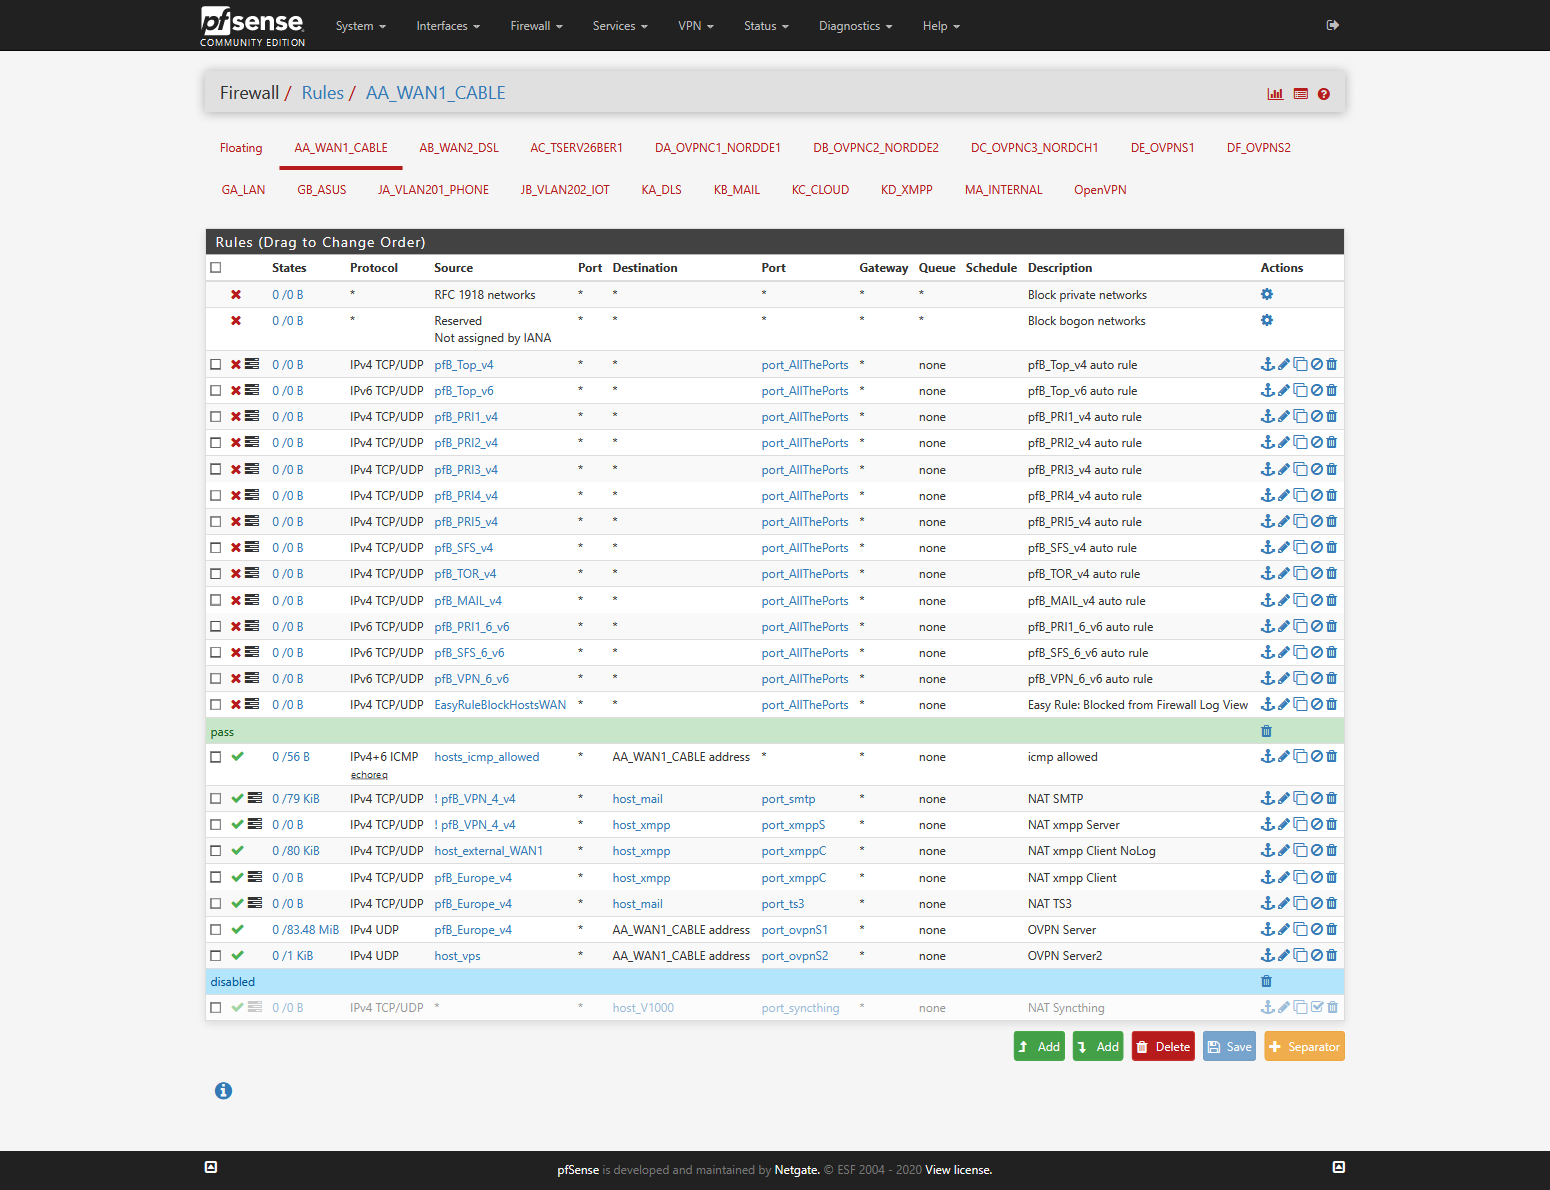Expand the Services dropdown menu

click(x=620, y=26)
